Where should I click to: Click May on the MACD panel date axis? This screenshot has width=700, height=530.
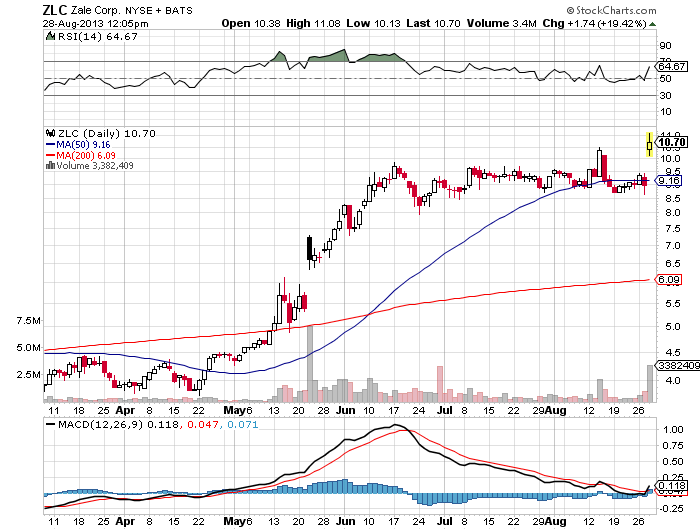pyautogui.click(x=234, y=522)
